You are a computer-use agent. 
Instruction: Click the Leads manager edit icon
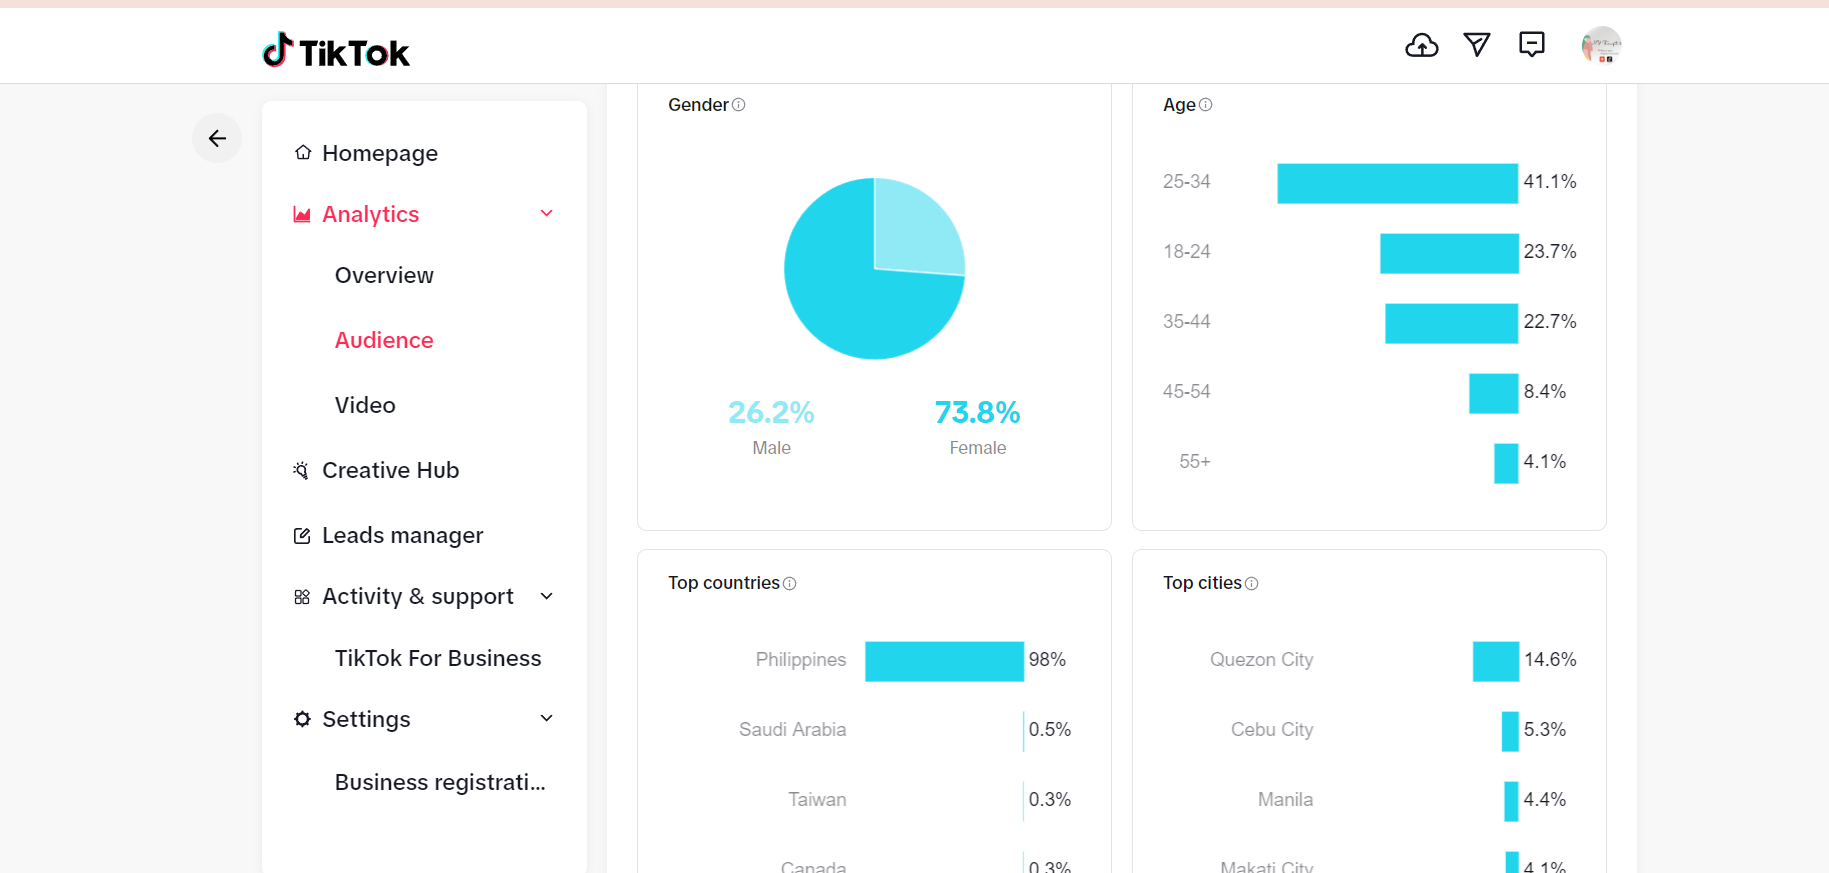302,536
